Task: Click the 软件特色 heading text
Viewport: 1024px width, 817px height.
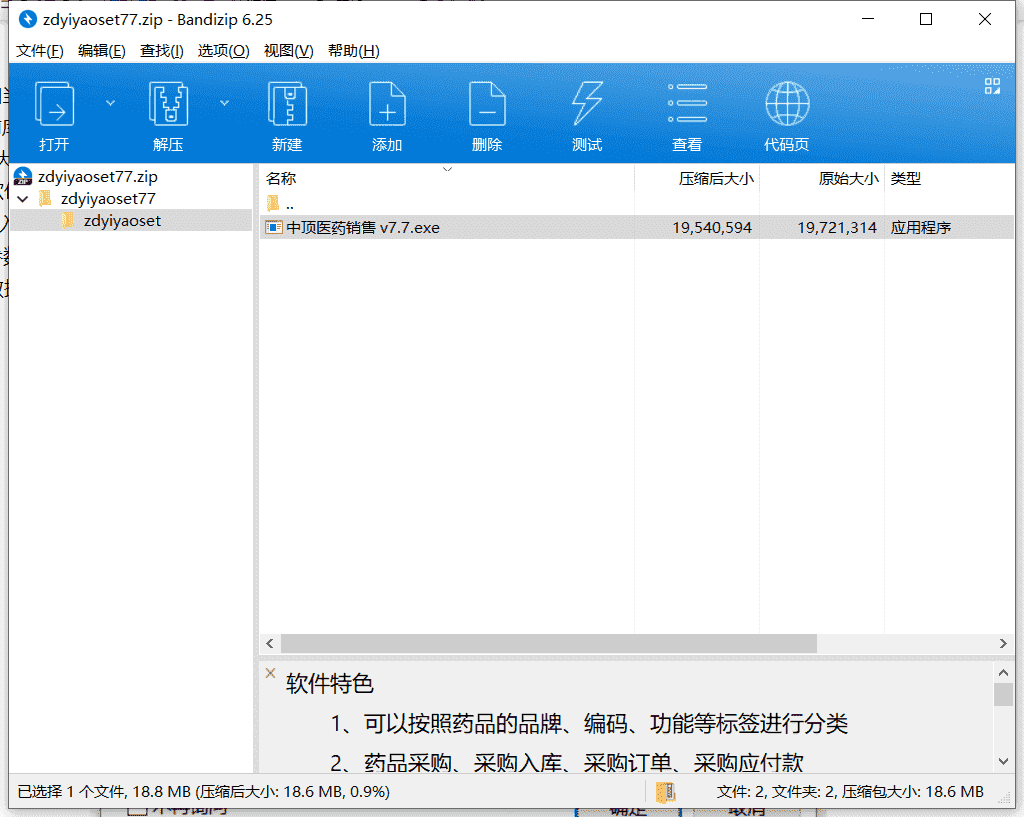Action: tap(330, 684)
